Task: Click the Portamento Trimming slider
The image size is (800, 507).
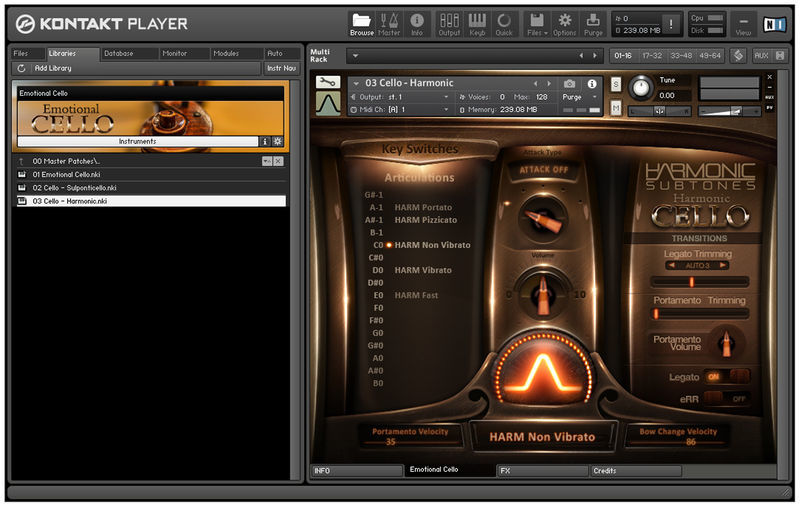Action: point(699,314)
